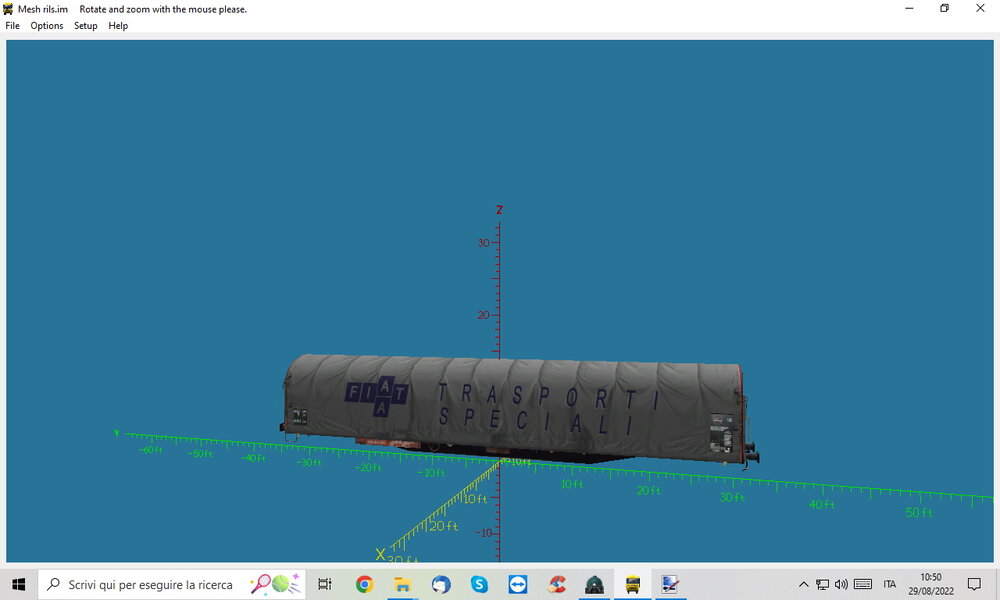Screen dimensions: 1000x600
Task: Open the touch keyboard tray icon
Action: (x=863, y=584)
